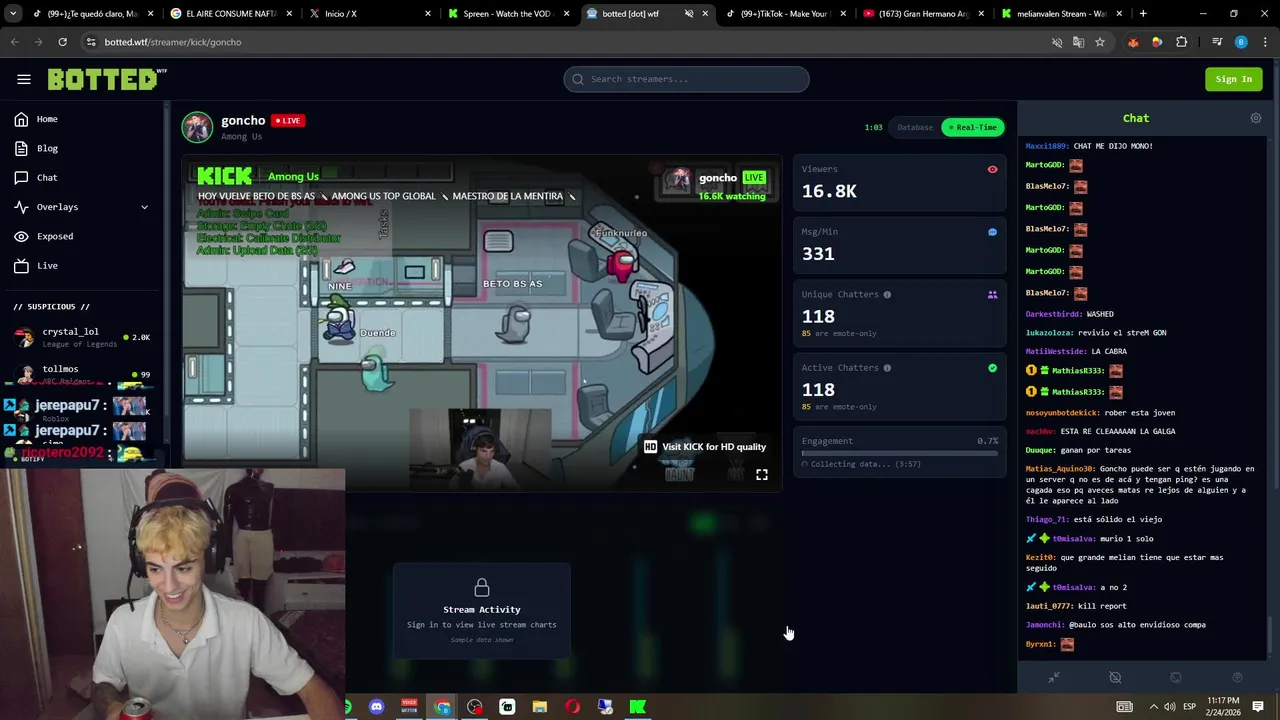Click the 'Among Us' category under goncho

coord(241,137)
